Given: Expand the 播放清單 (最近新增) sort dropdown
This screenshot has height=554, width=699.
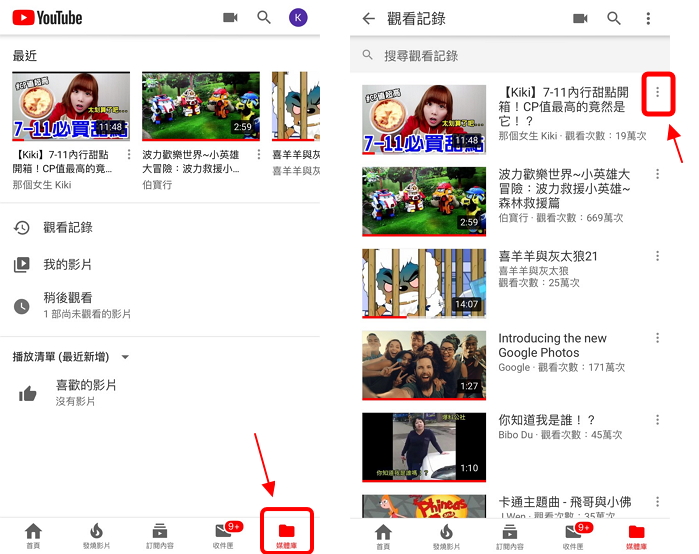Looking at the screenshot, I should coord(71,357).
